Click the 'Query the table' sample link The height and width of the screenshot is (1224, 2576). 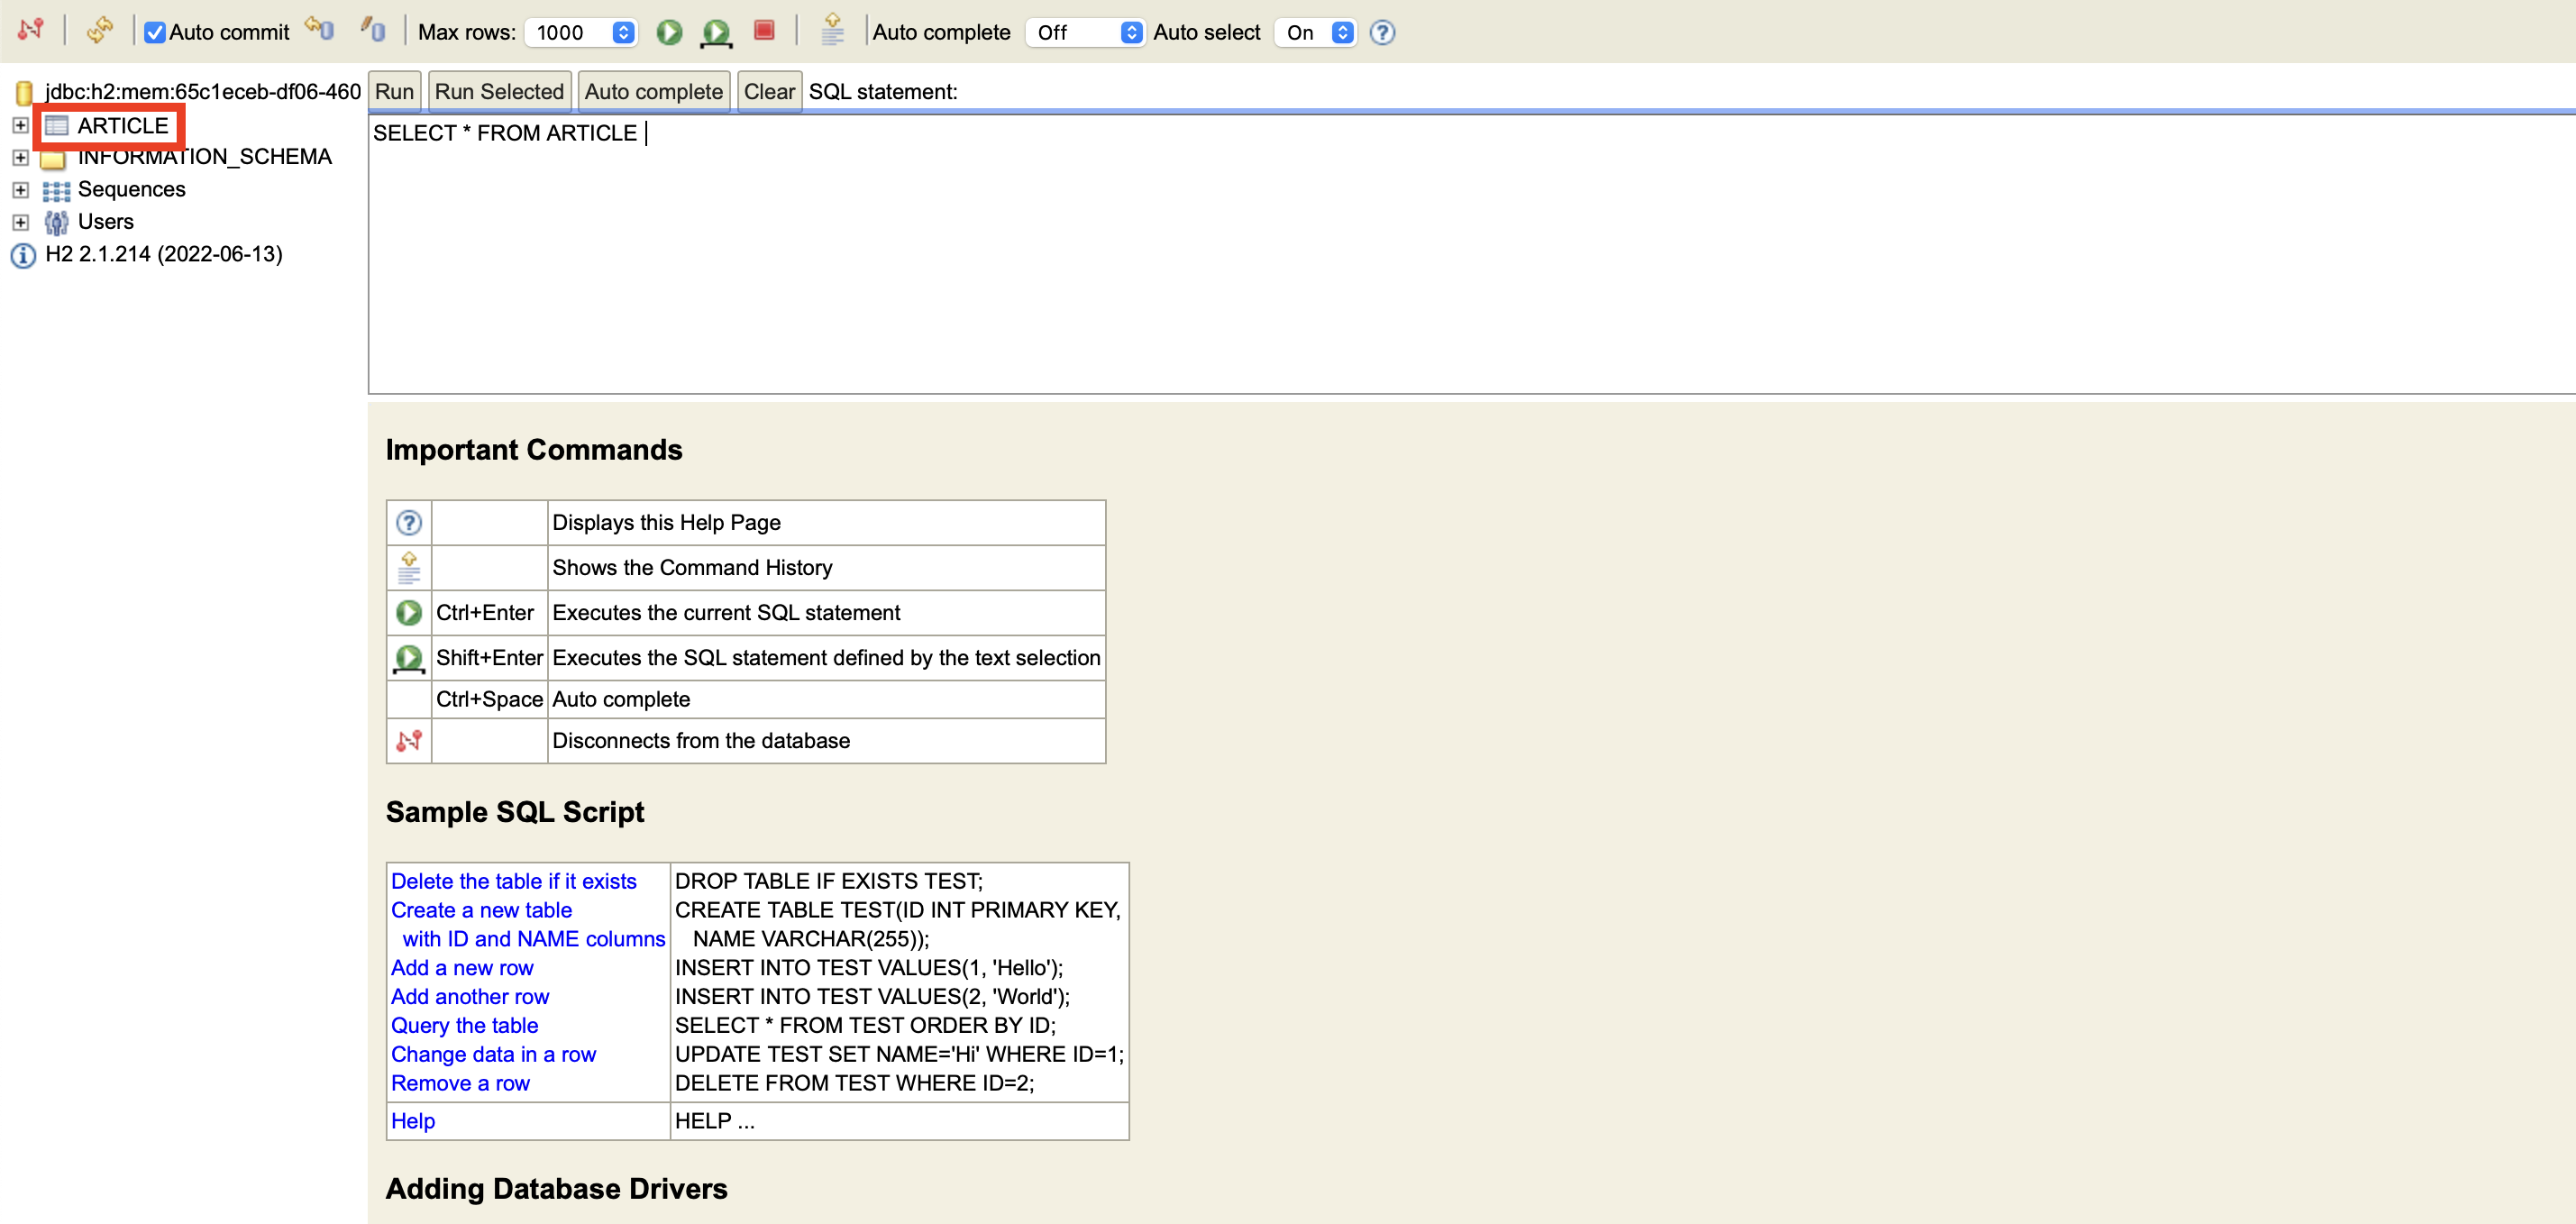click(x=464, y=1025)
